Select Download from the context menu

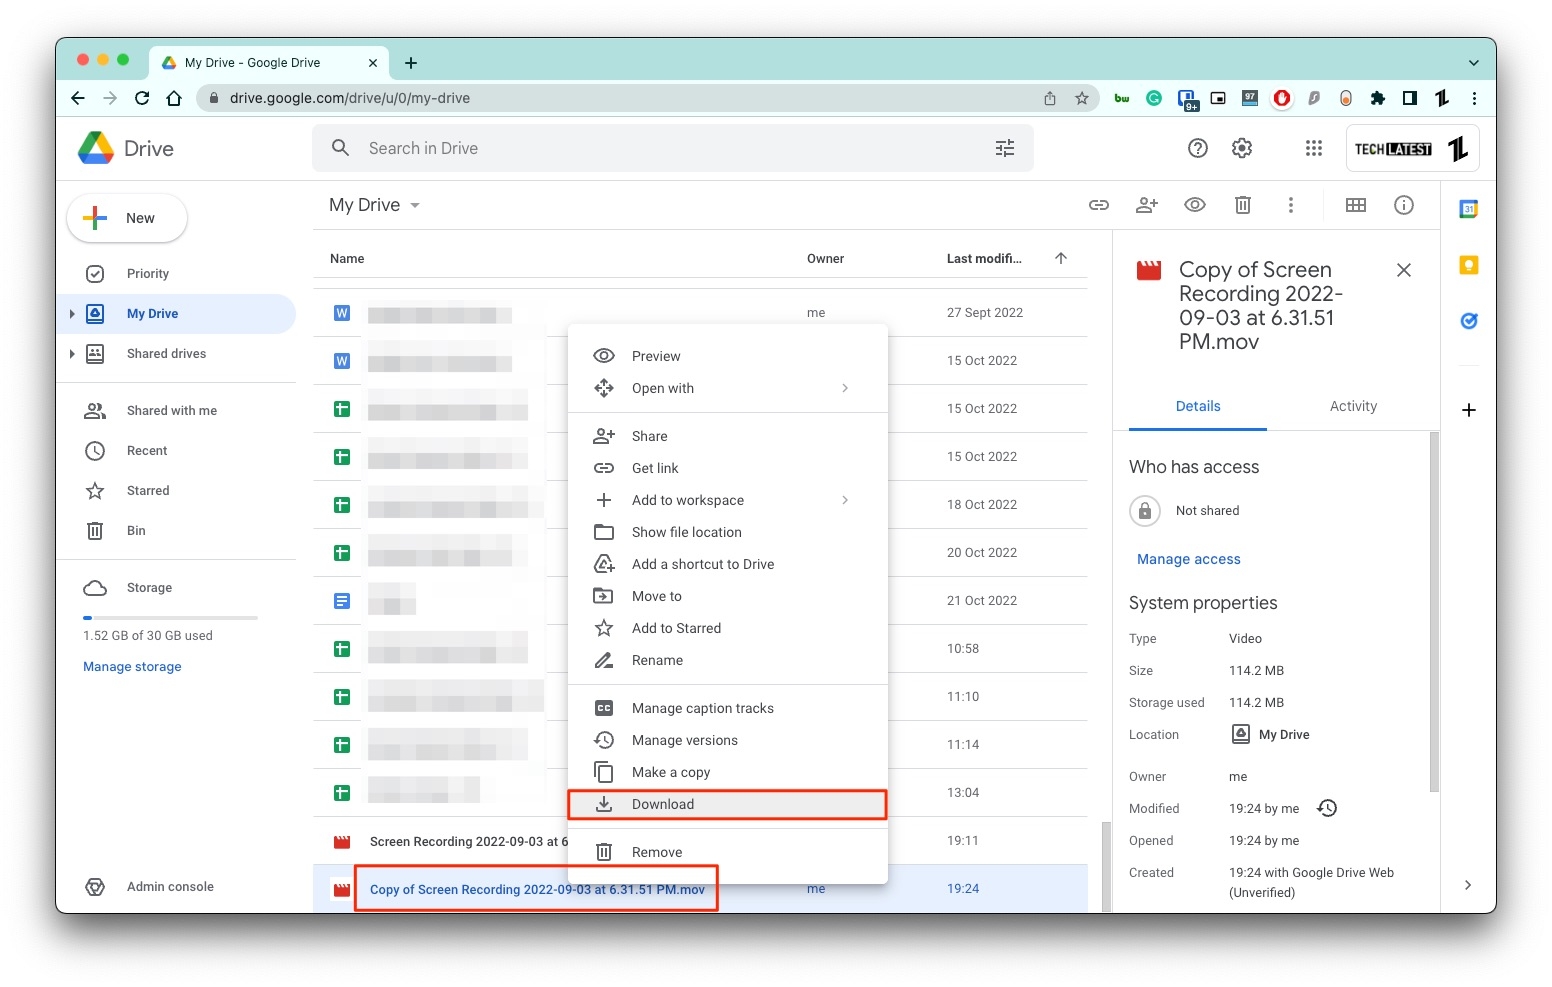(663, 803)
